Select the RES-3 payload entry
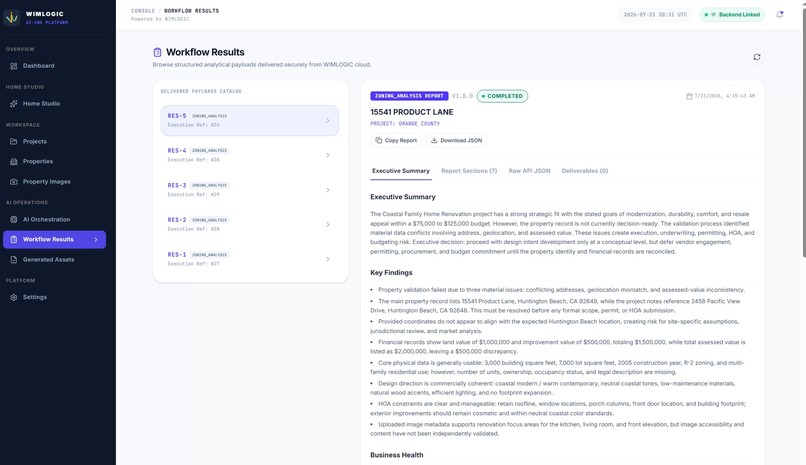Viewport: 806px width, 465px height. 250,190
